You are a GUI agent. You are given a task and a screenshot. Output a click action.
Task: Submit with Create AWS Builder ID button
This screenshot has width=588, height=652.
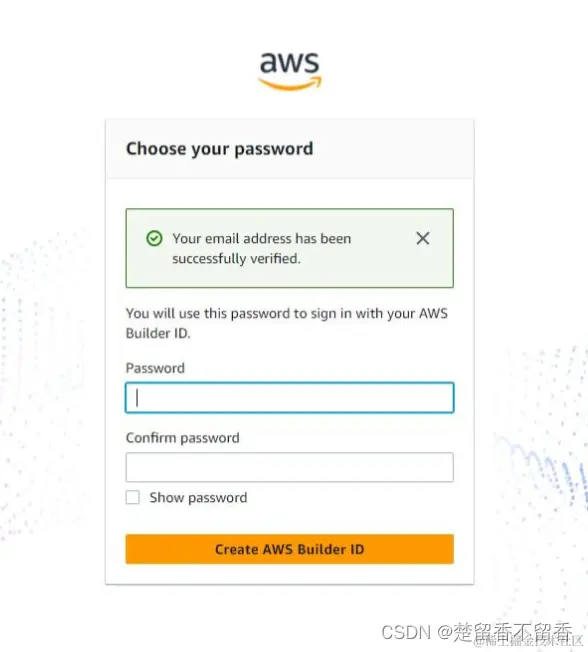click(290, 549)
